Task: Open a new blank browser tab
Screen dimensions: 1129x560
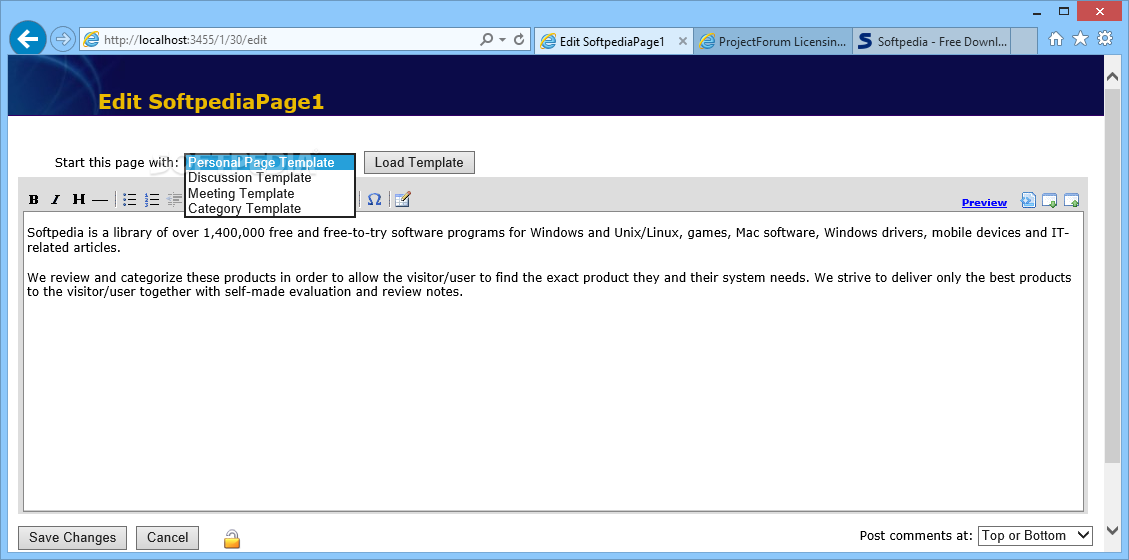Action: coord(1024,42)
